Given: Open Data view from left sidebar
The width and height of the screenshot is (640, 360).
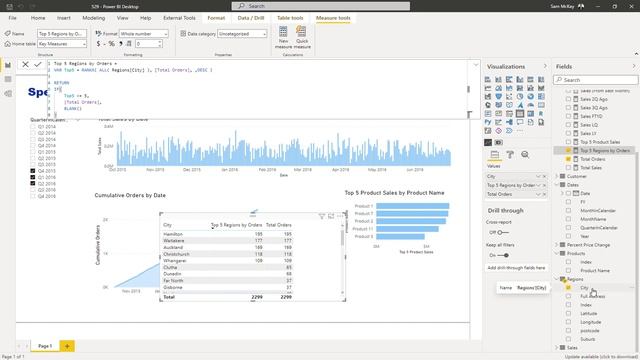Looking at the screenshot, I should (x=8, y=79).
